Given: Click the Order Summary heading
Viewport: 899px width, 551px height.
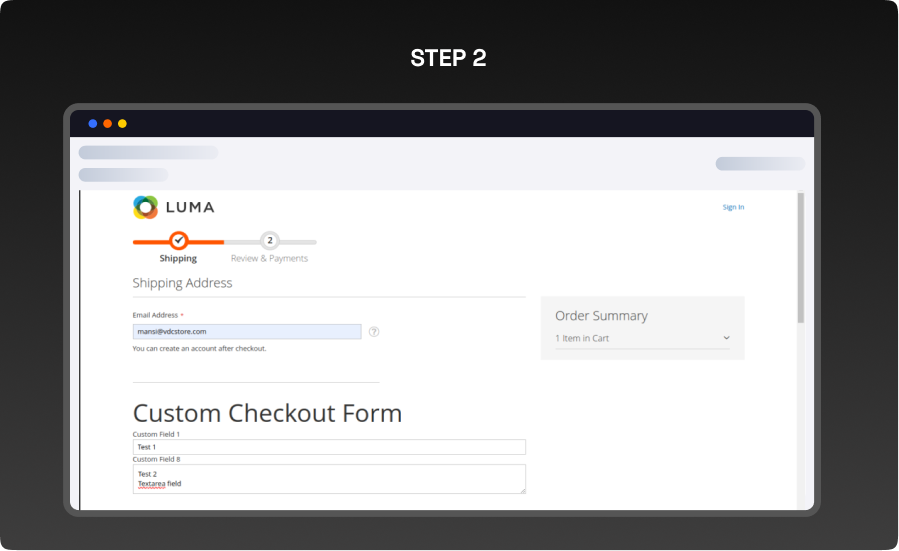Looking at the screenshot, I should [601, 316].
